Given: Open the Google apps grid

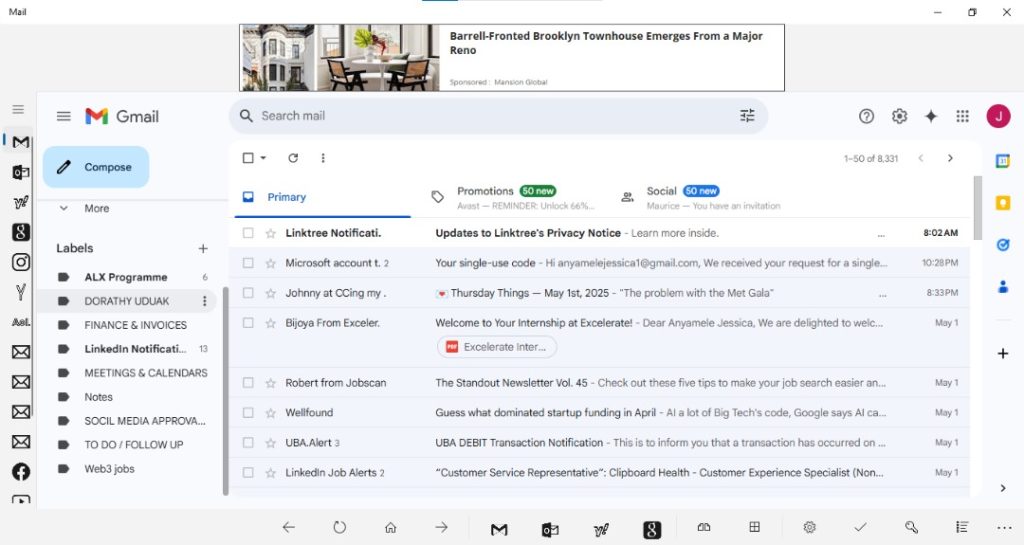Looking at the screenshot, I should (962, 116).
